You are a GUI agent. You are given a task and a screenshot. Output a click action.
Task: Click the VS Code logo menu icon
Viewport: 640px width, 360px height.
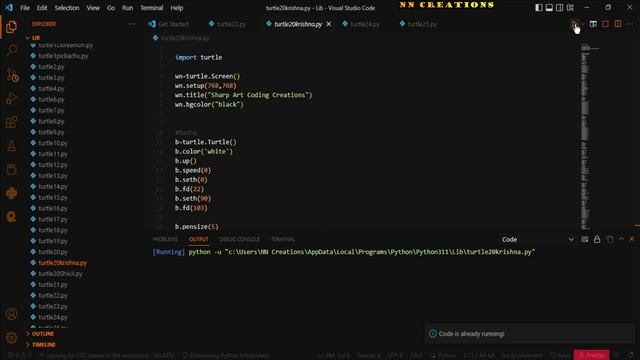[x=9, y=8]
